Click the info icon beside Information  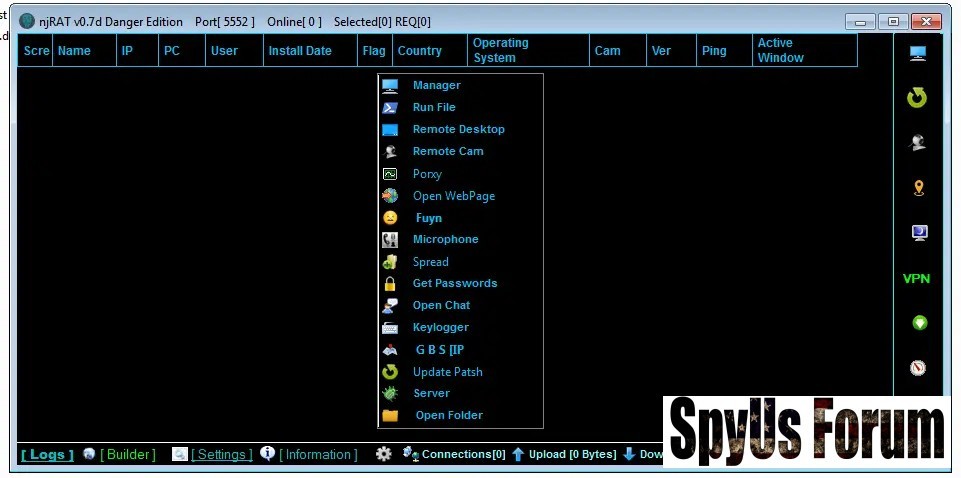pyautogui.click(x=267, y=454)
